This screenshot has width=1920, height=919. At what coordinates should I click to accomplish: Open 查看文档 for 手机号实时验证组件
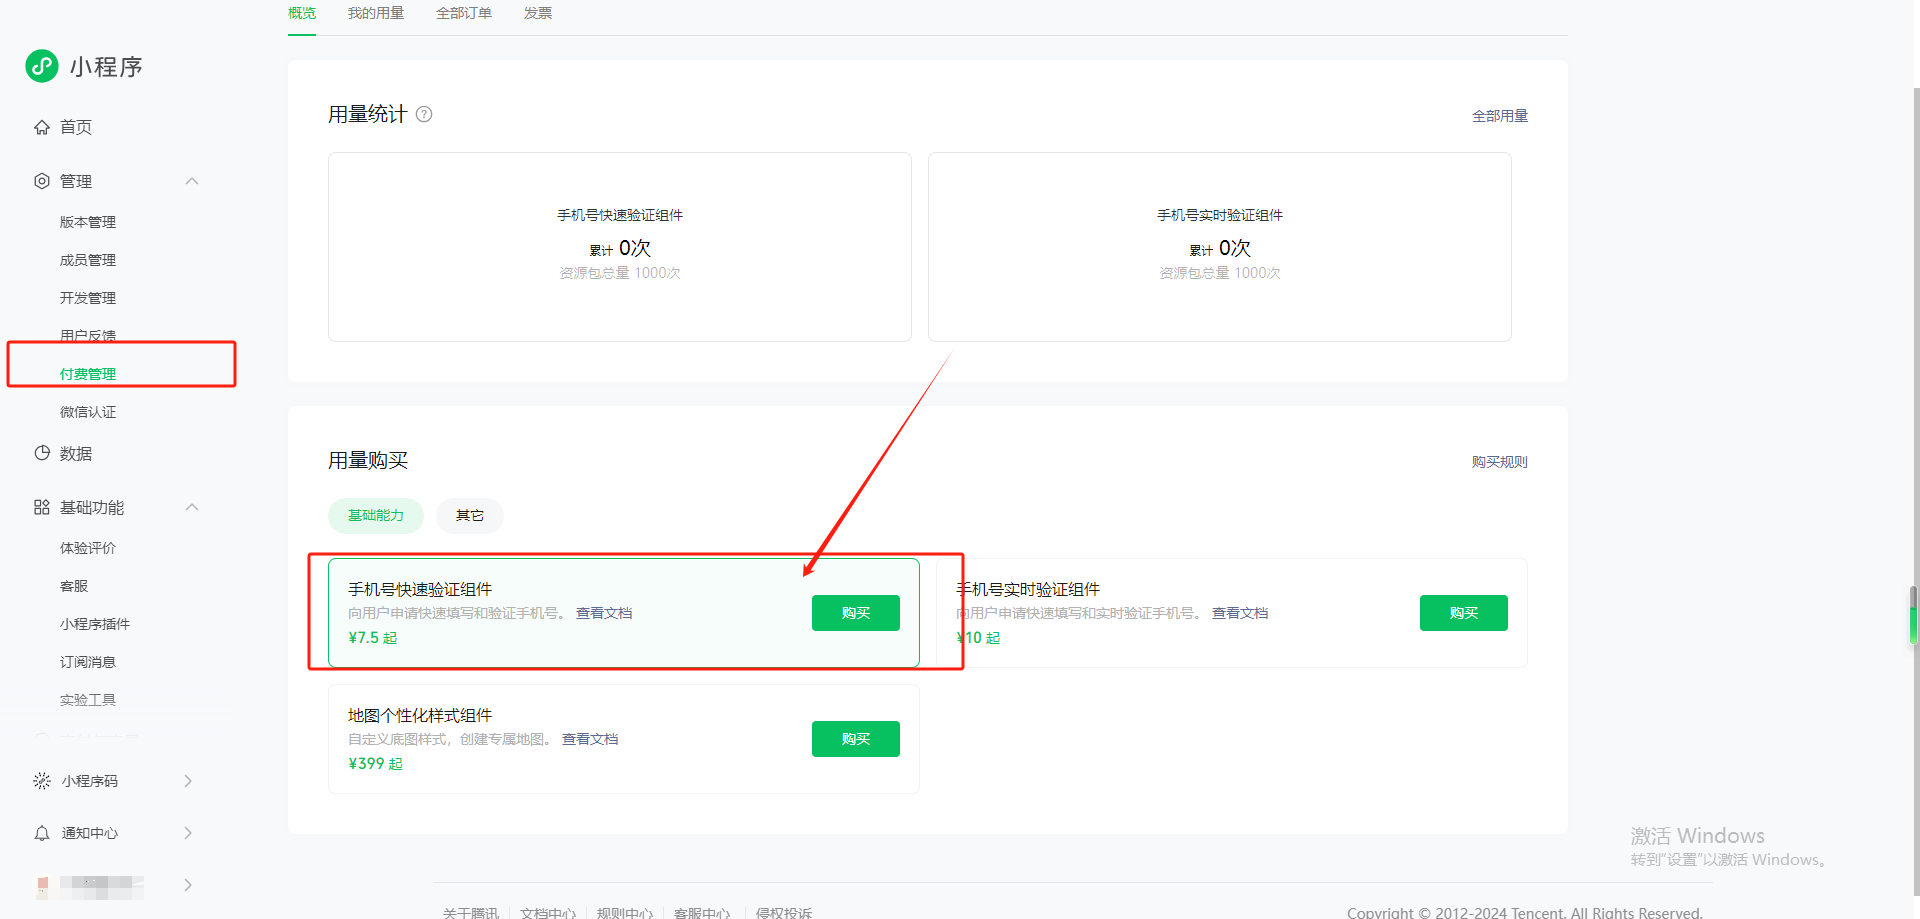1240,613
